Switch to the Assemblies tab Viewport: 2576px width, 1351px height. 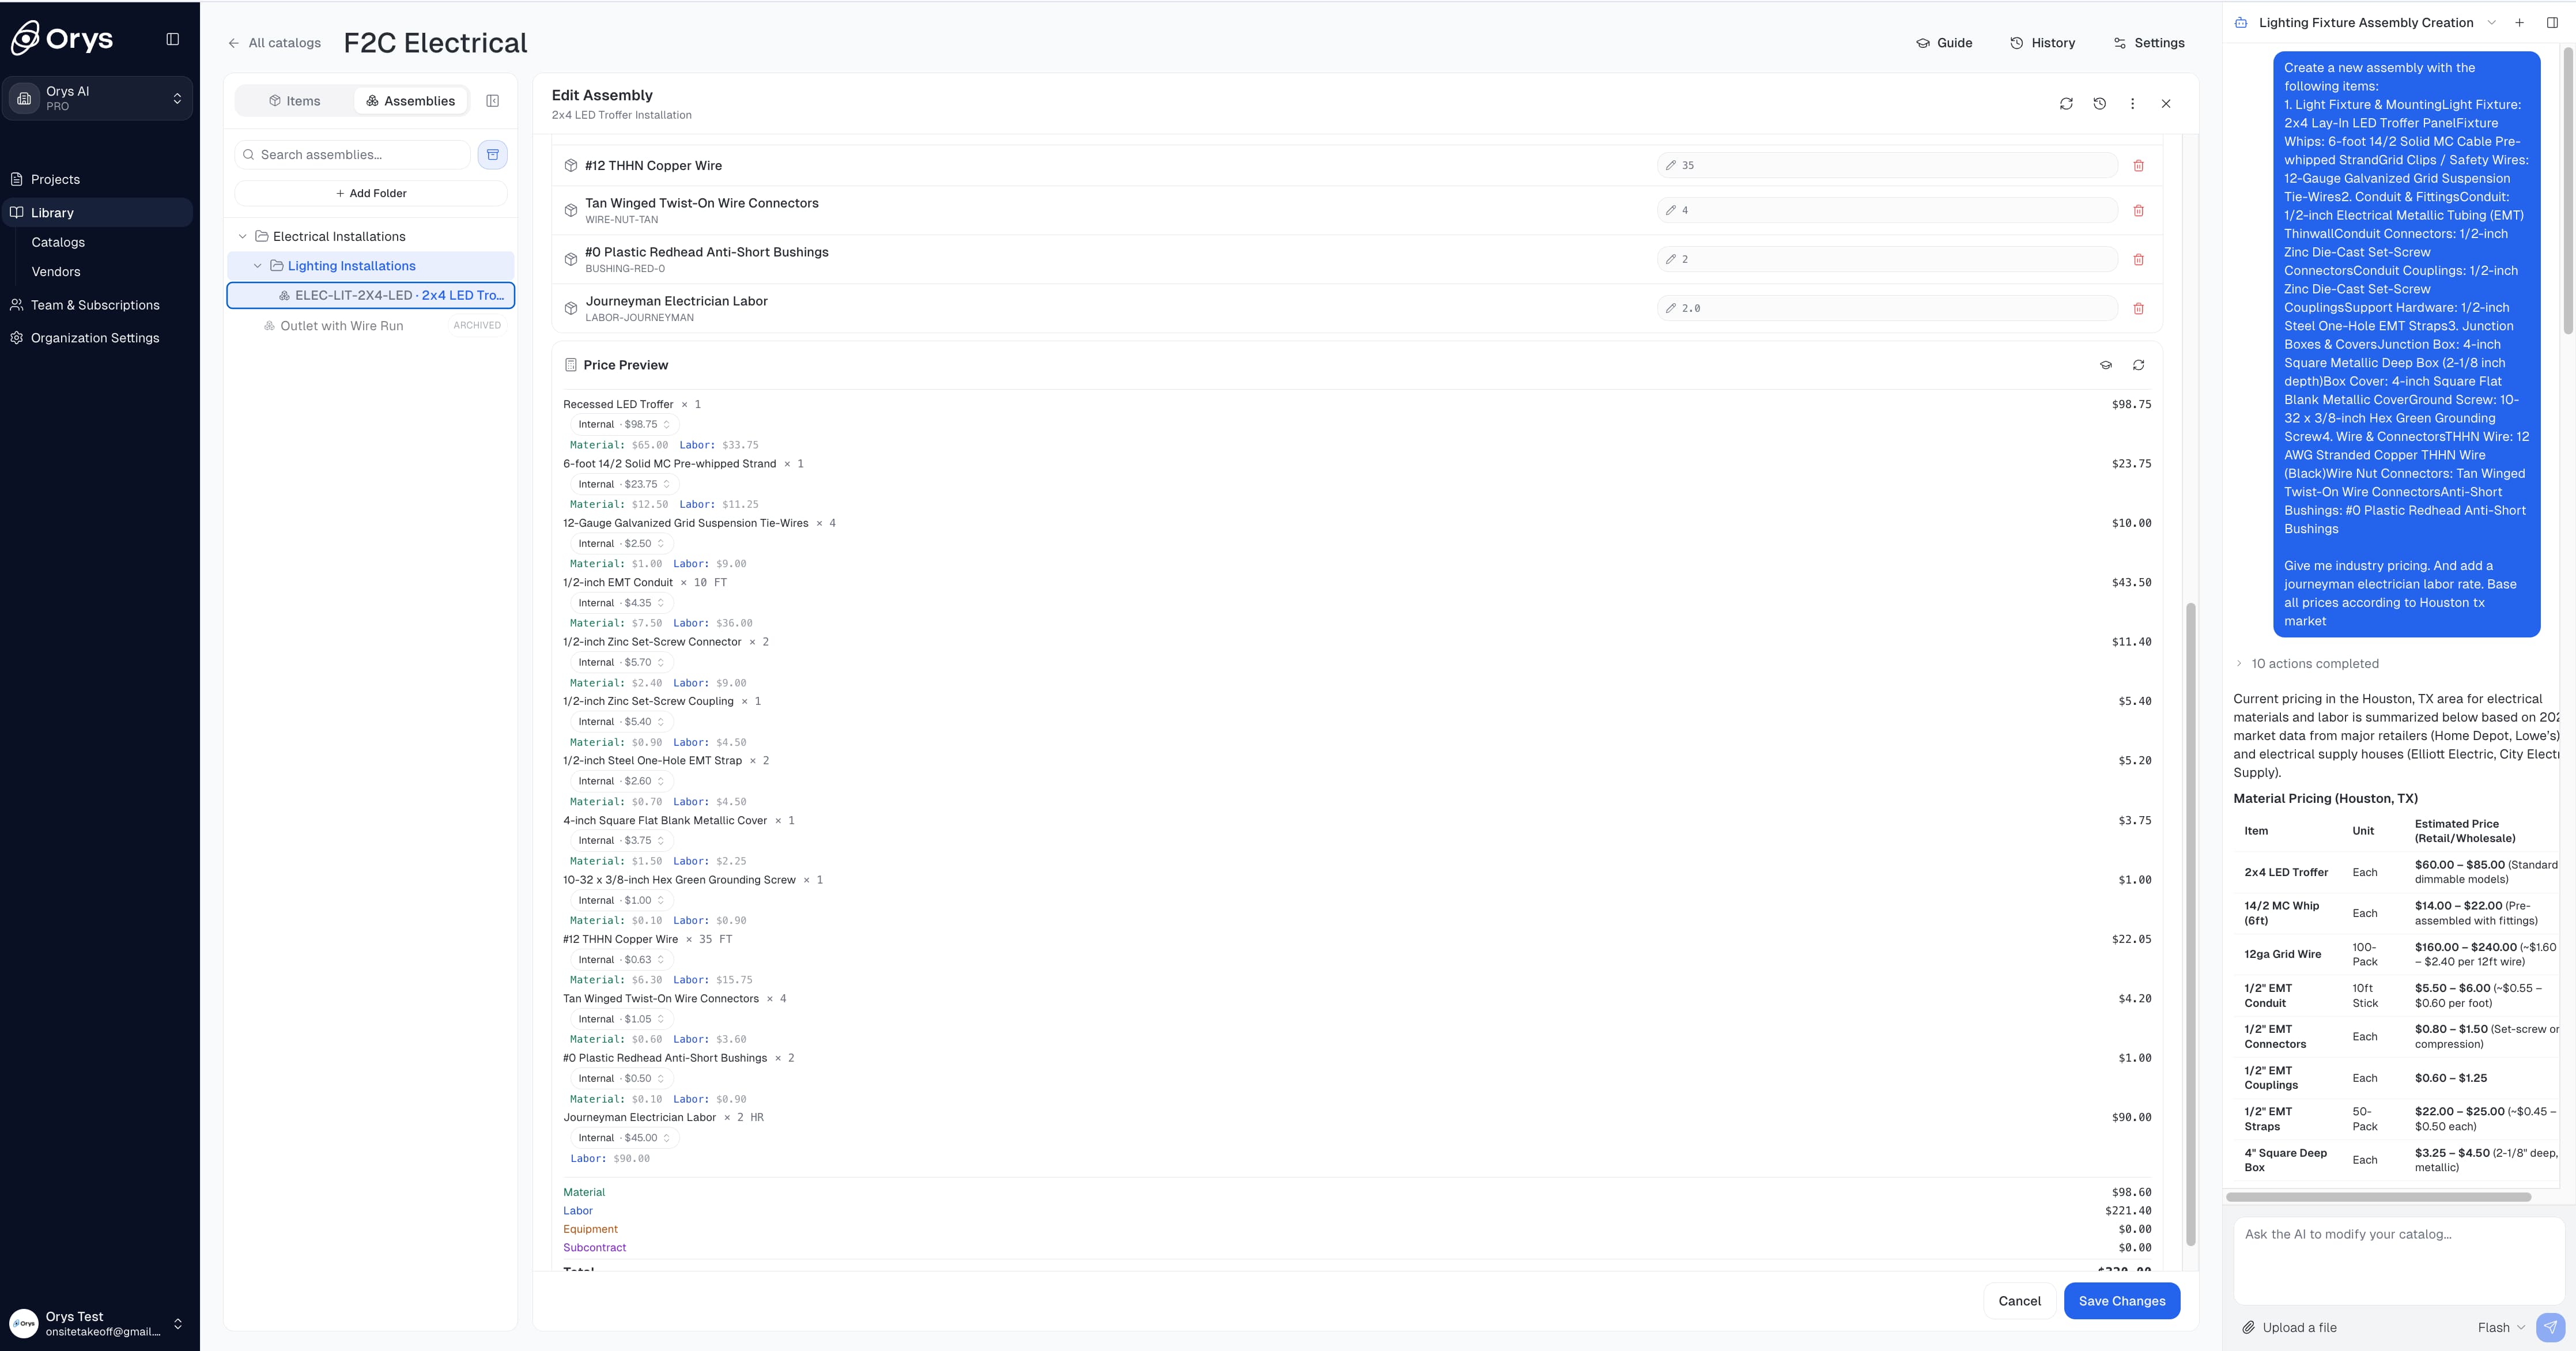(x=410, y=101)
